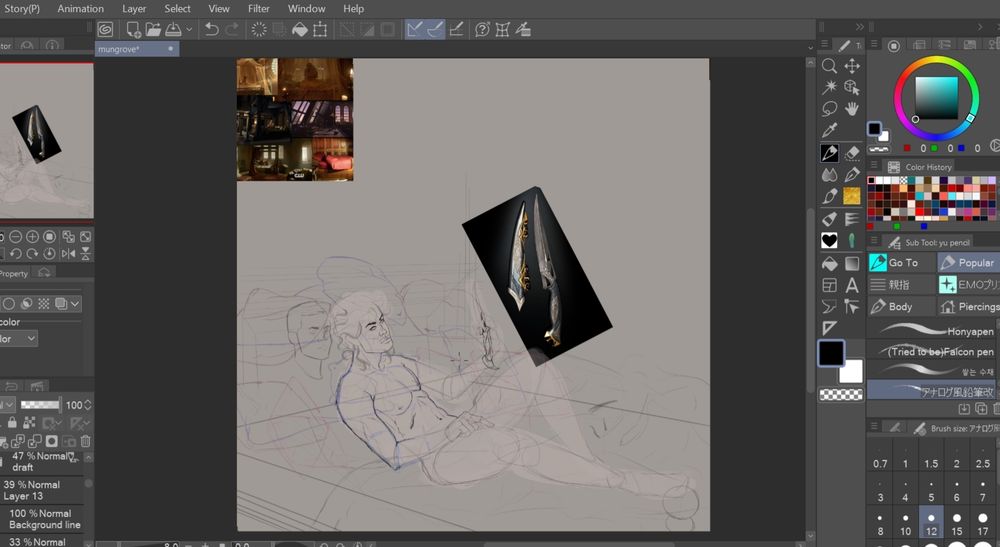Select the Hand pan tool
This screenshot has width=1000, height=547.
point(852,109)
